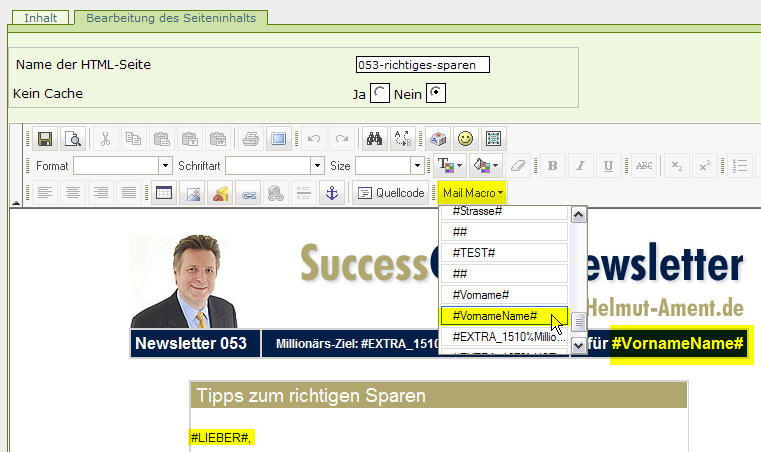Select Ja for Kein Cache
This screenshot has height=452, width=761.
click(x=380, y=94)
